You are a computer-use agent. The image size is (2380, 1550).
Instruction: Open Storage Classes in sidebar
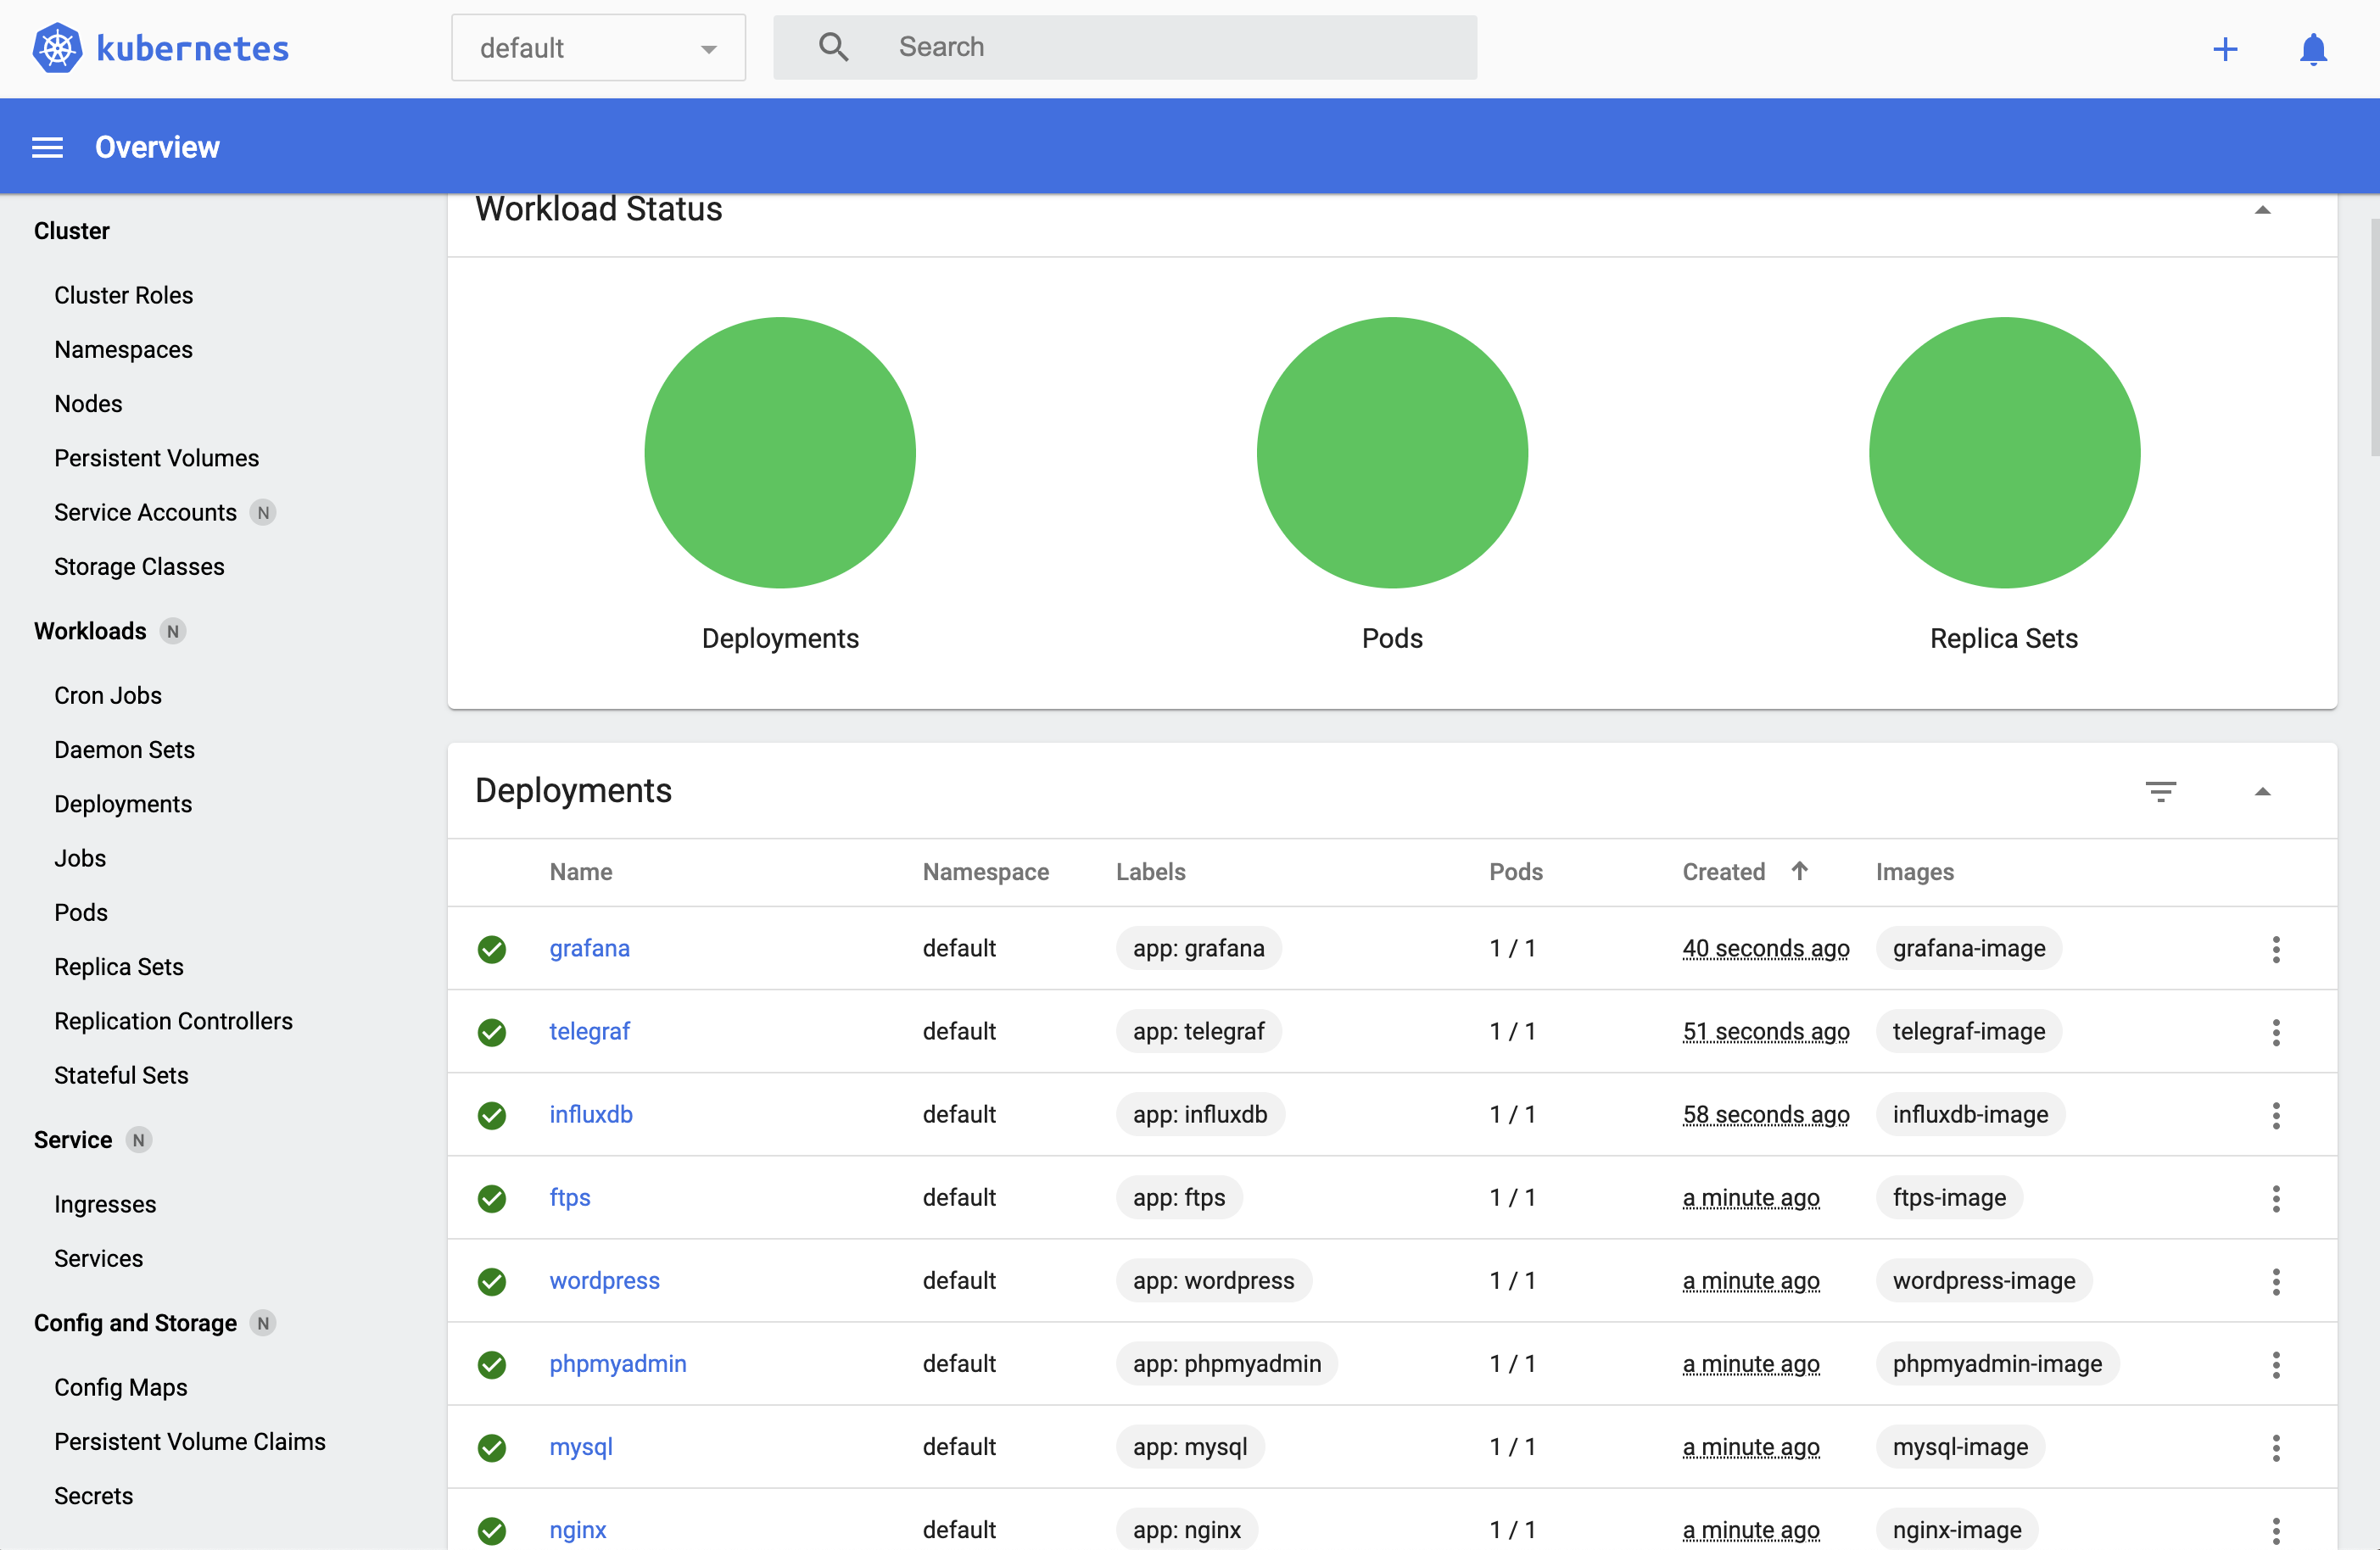click(139, 566)
